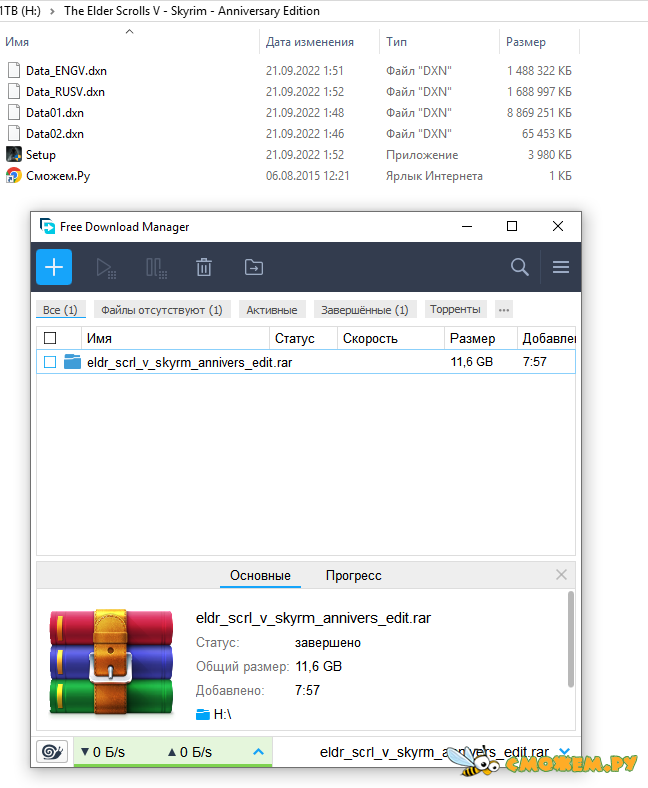
Task: Collapse bottom download info down chevron
Action: pyautogui.click(x=565, y=752)
